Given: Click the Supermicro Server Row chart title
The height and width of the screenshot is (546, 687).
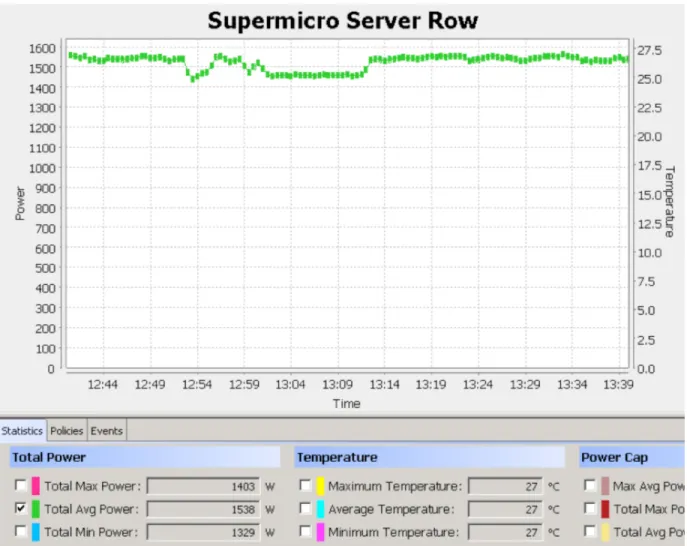Looking at the screenshot, I should [x=343, y=21].
